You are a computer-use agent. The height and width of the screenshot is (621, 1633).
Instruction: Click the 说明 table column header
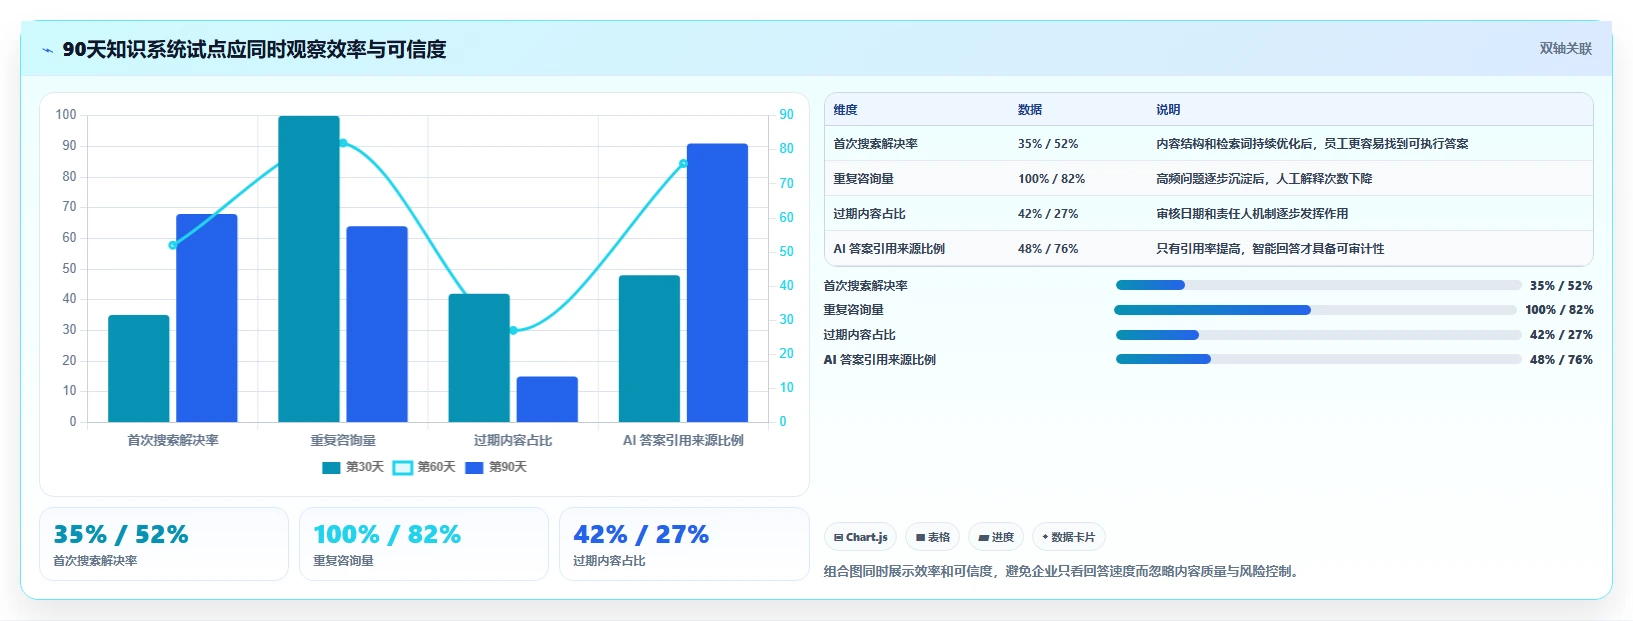point(1168,110)
